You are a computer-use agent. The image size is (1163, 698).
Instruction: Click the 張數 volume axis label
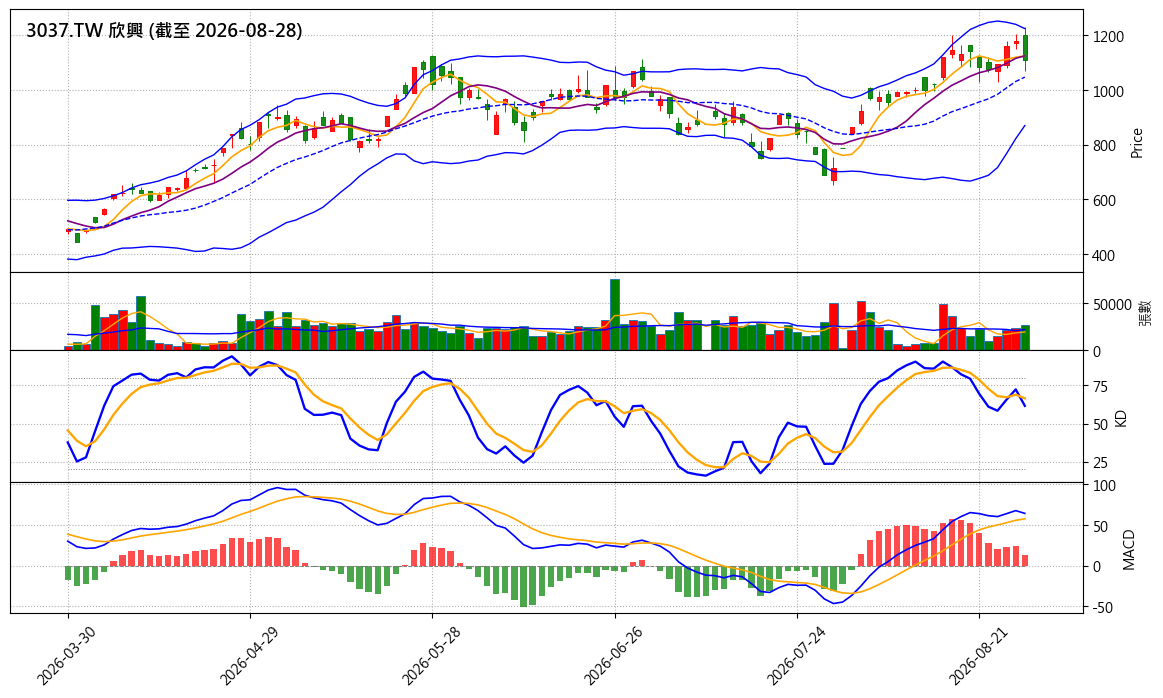coord(1146,312)
